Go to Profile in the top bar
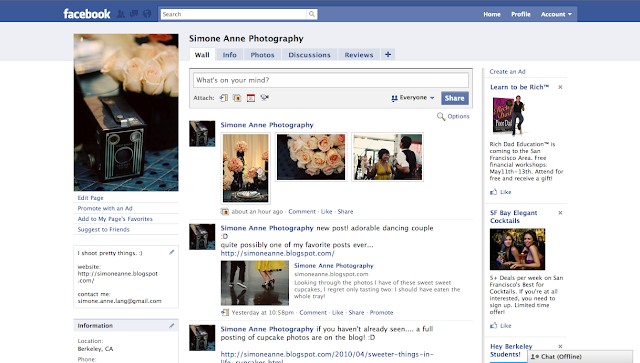Screen dimensions: 640x363 point(521,14)
